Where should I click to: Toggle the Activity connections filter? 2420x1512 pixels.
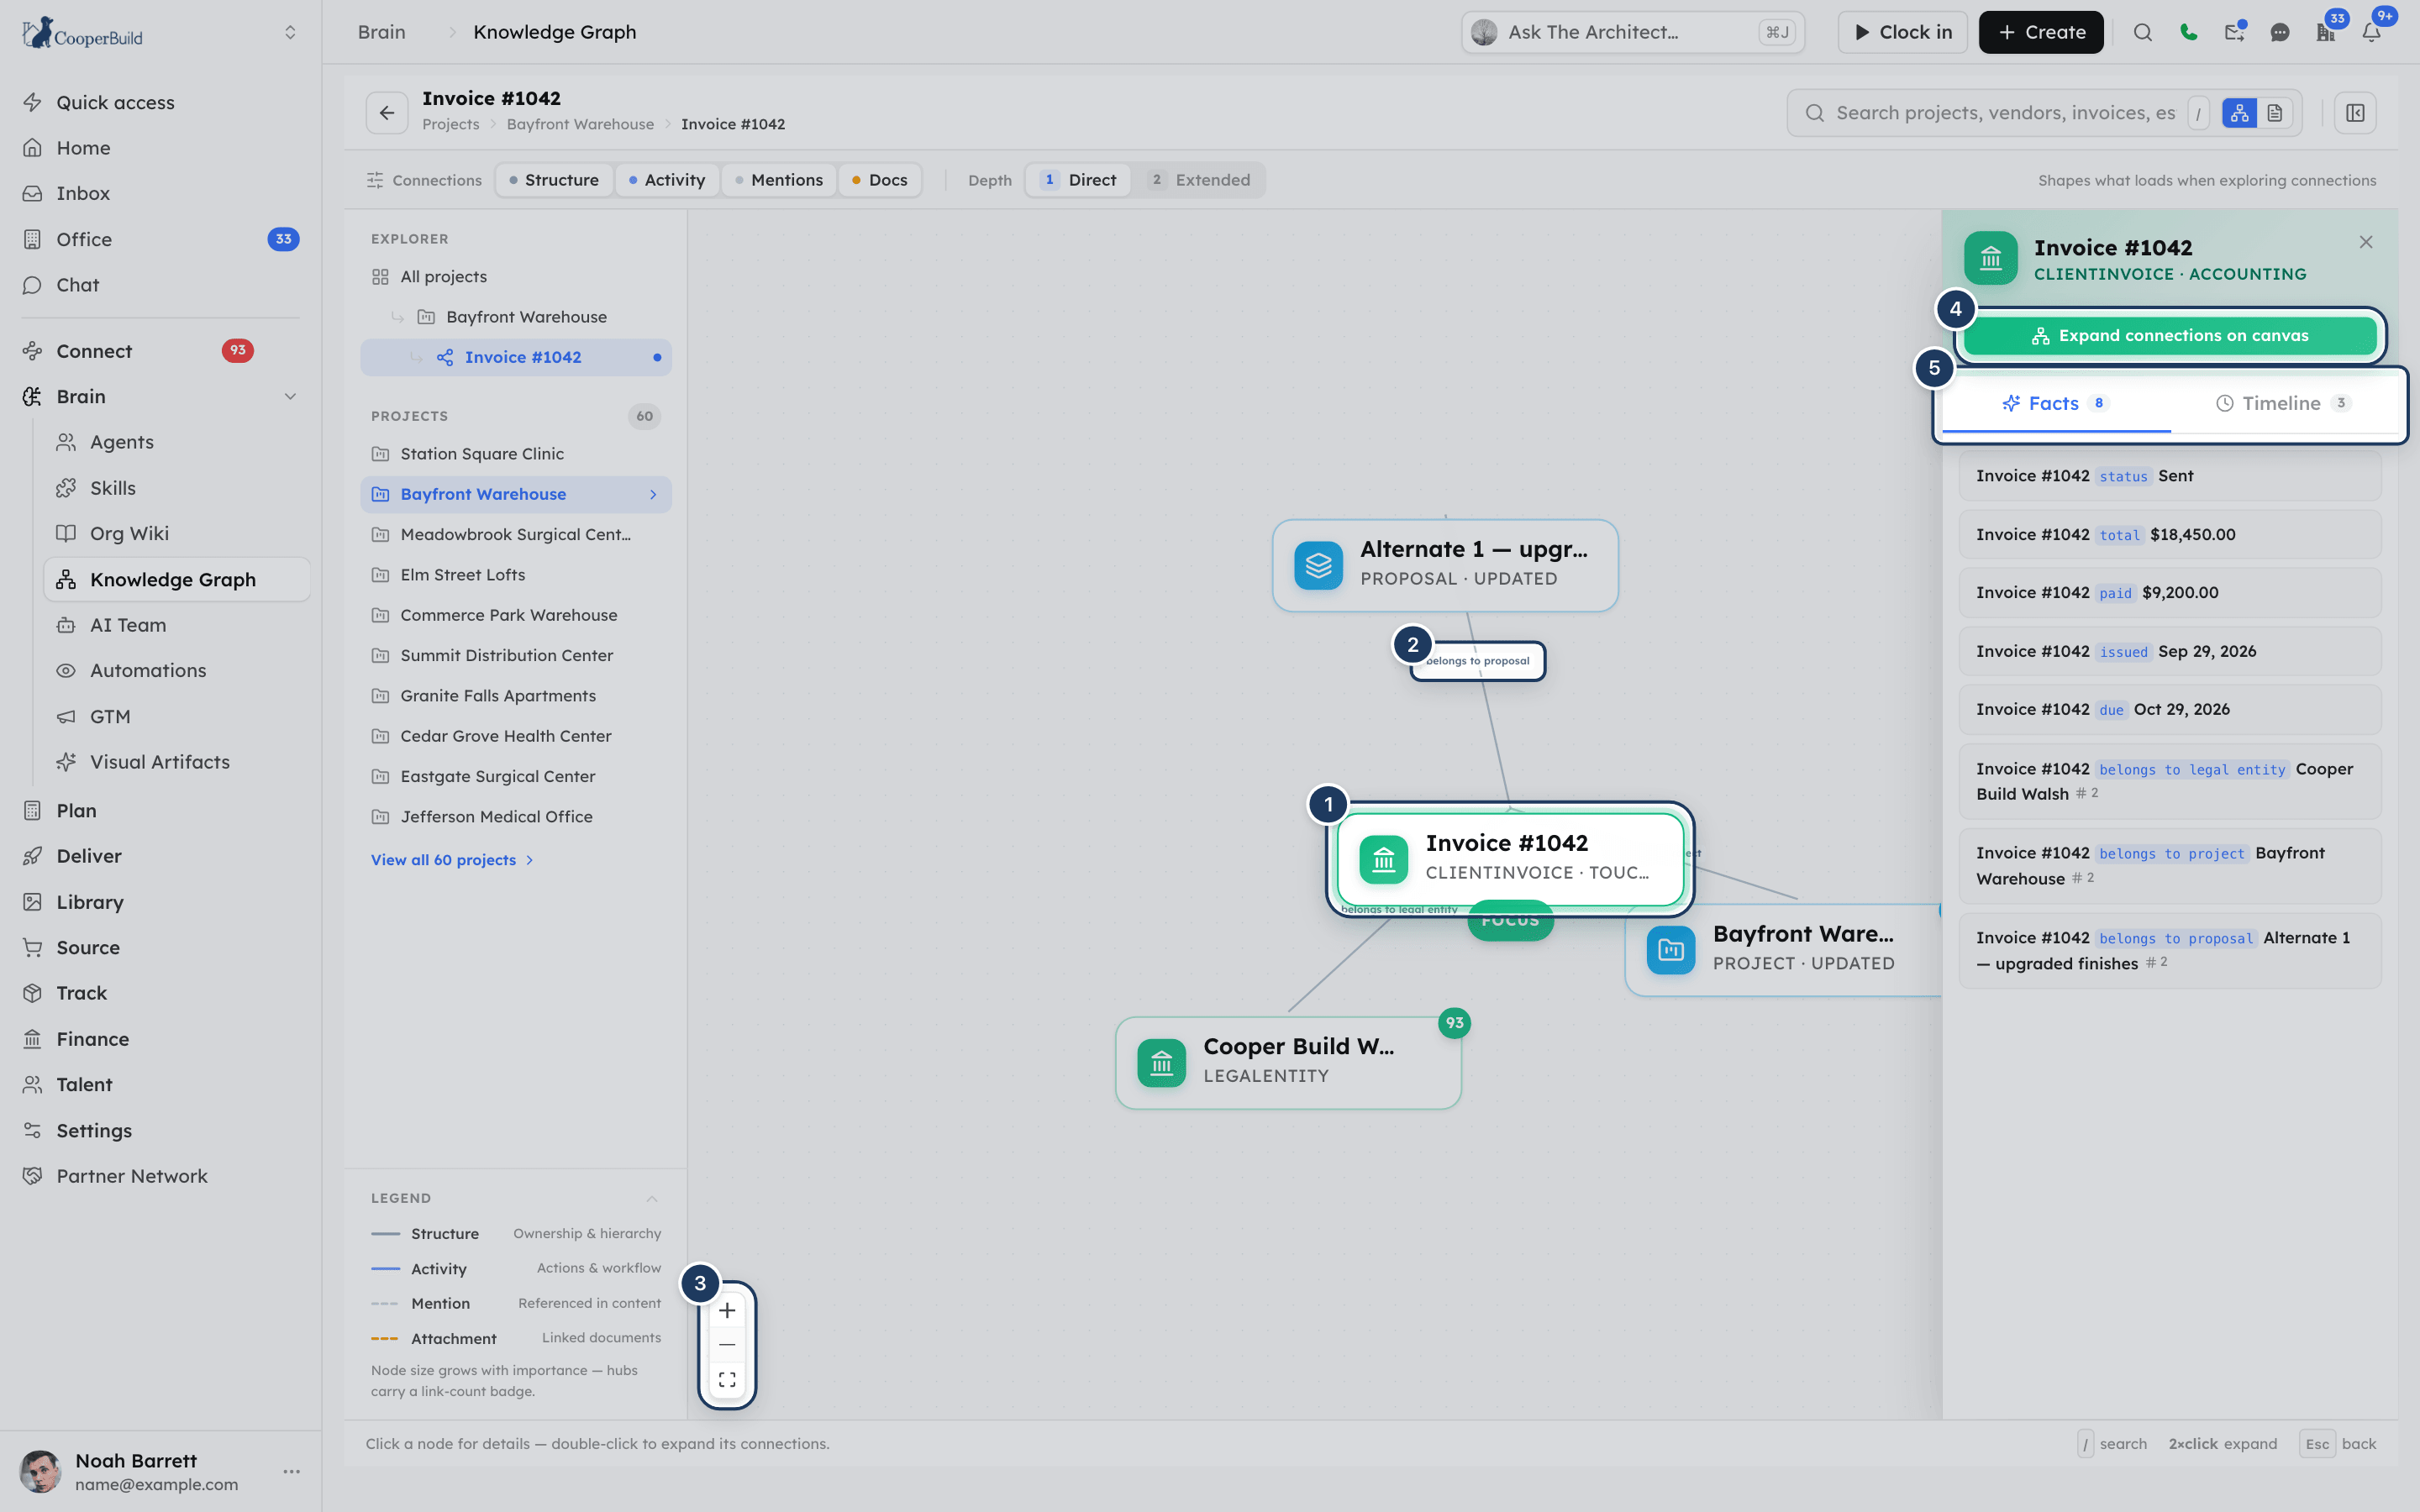click(x=667, y=180)
